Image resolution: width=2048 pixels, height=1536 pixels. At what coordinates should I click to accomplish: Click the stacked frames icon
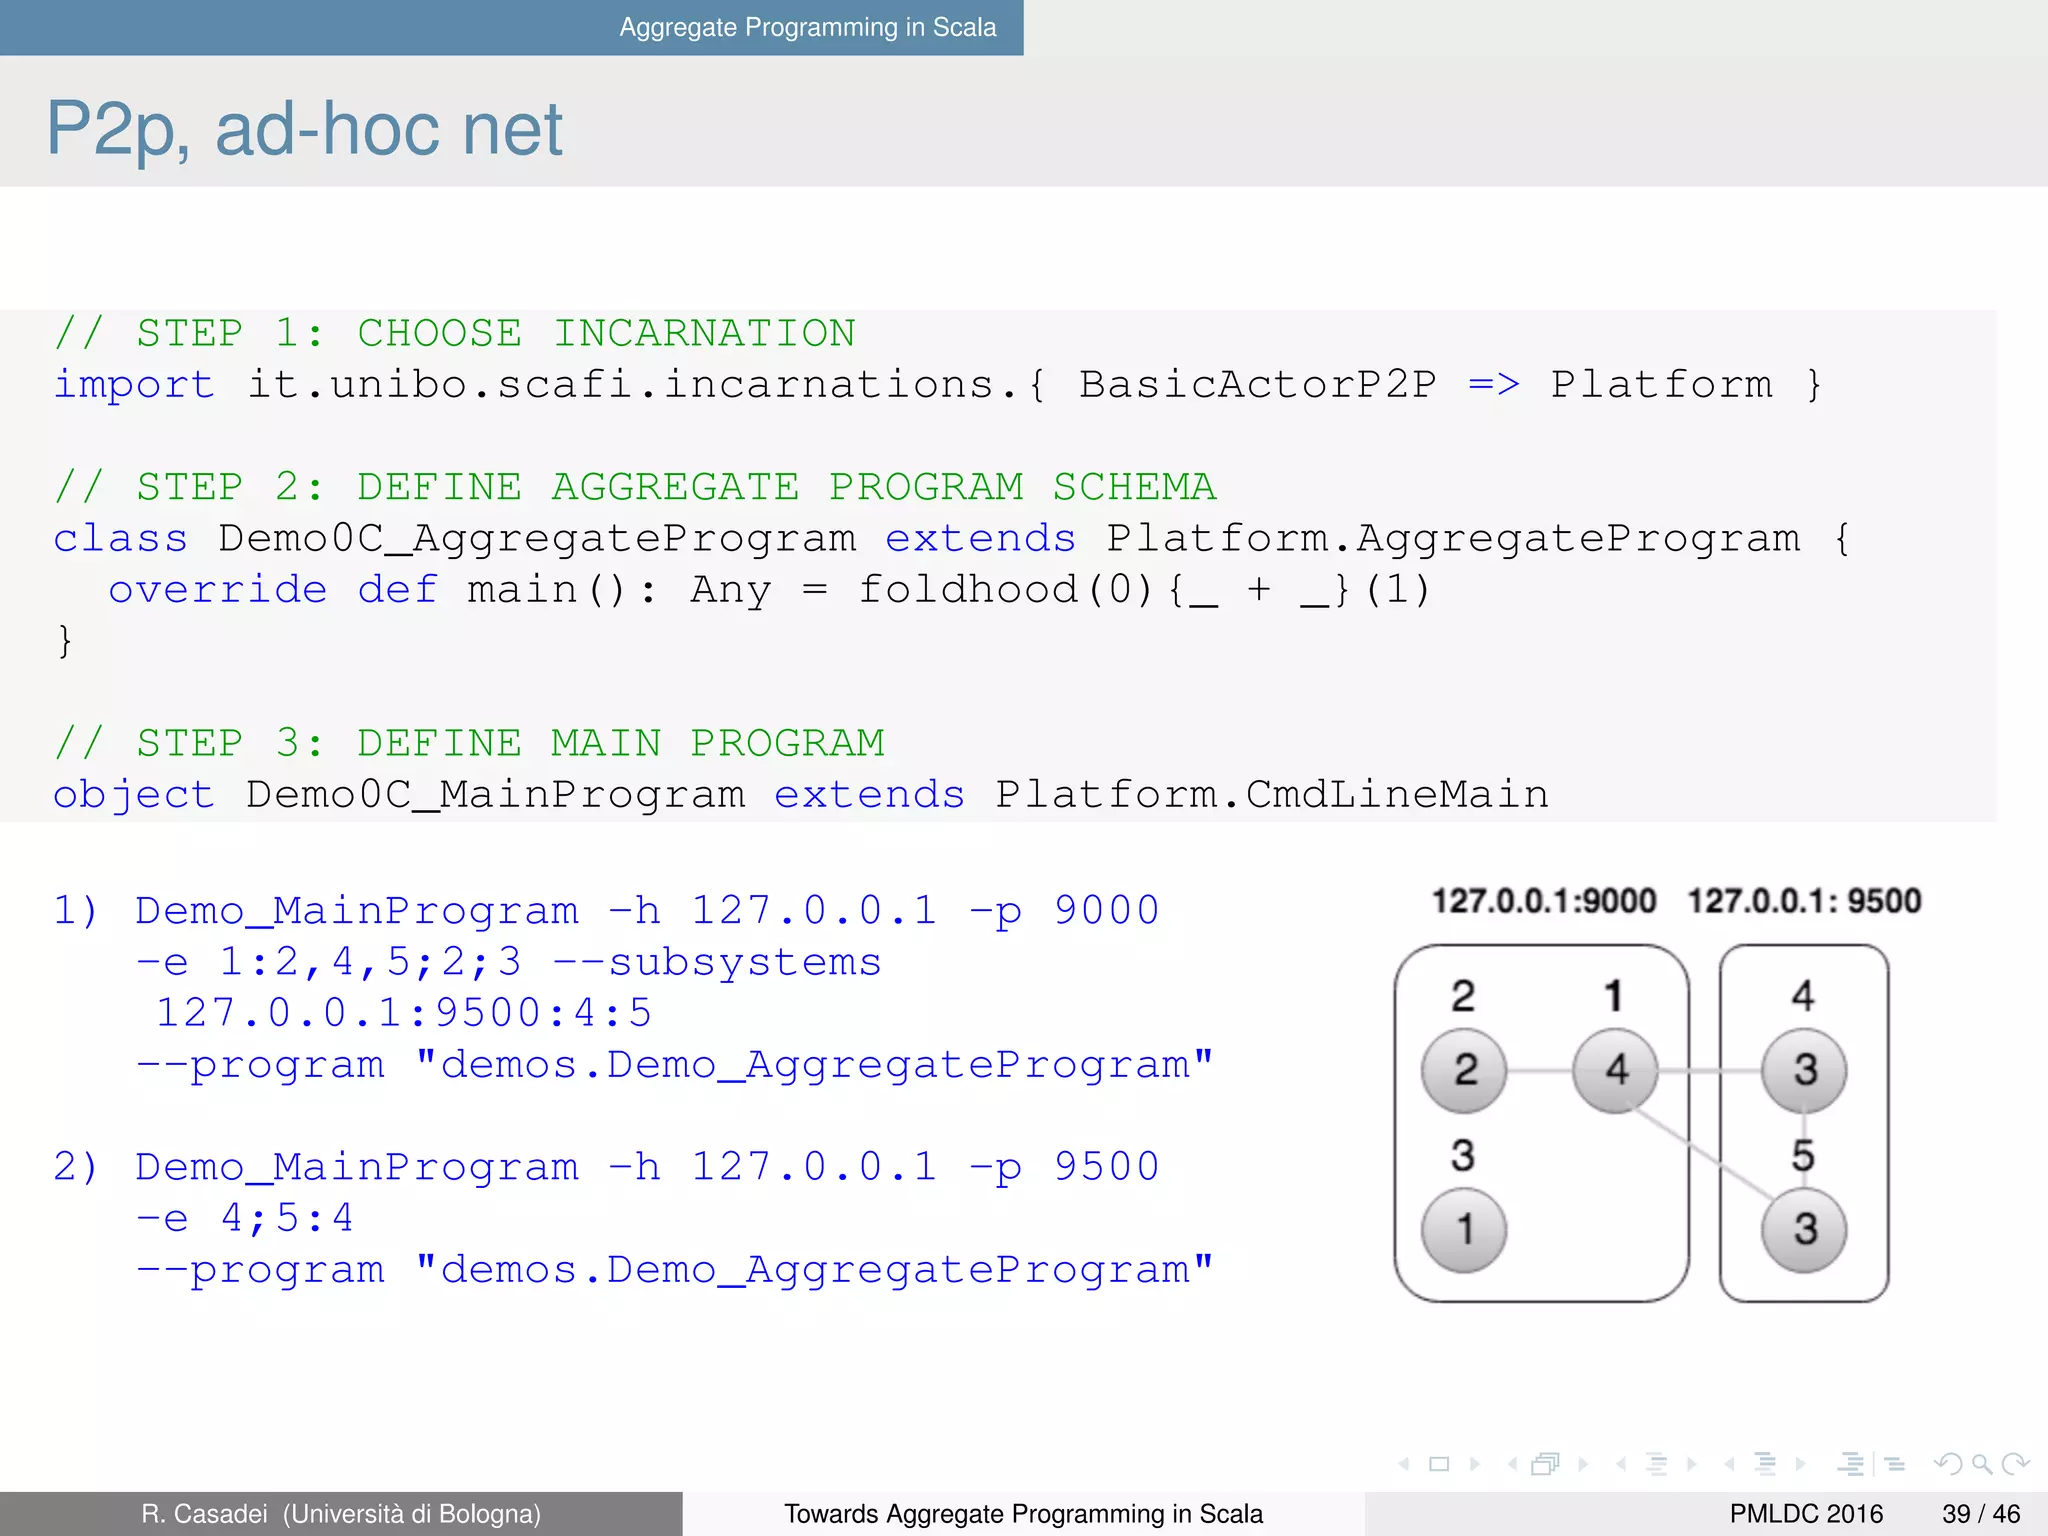pyautogui.click(x=1546, y=1464)
